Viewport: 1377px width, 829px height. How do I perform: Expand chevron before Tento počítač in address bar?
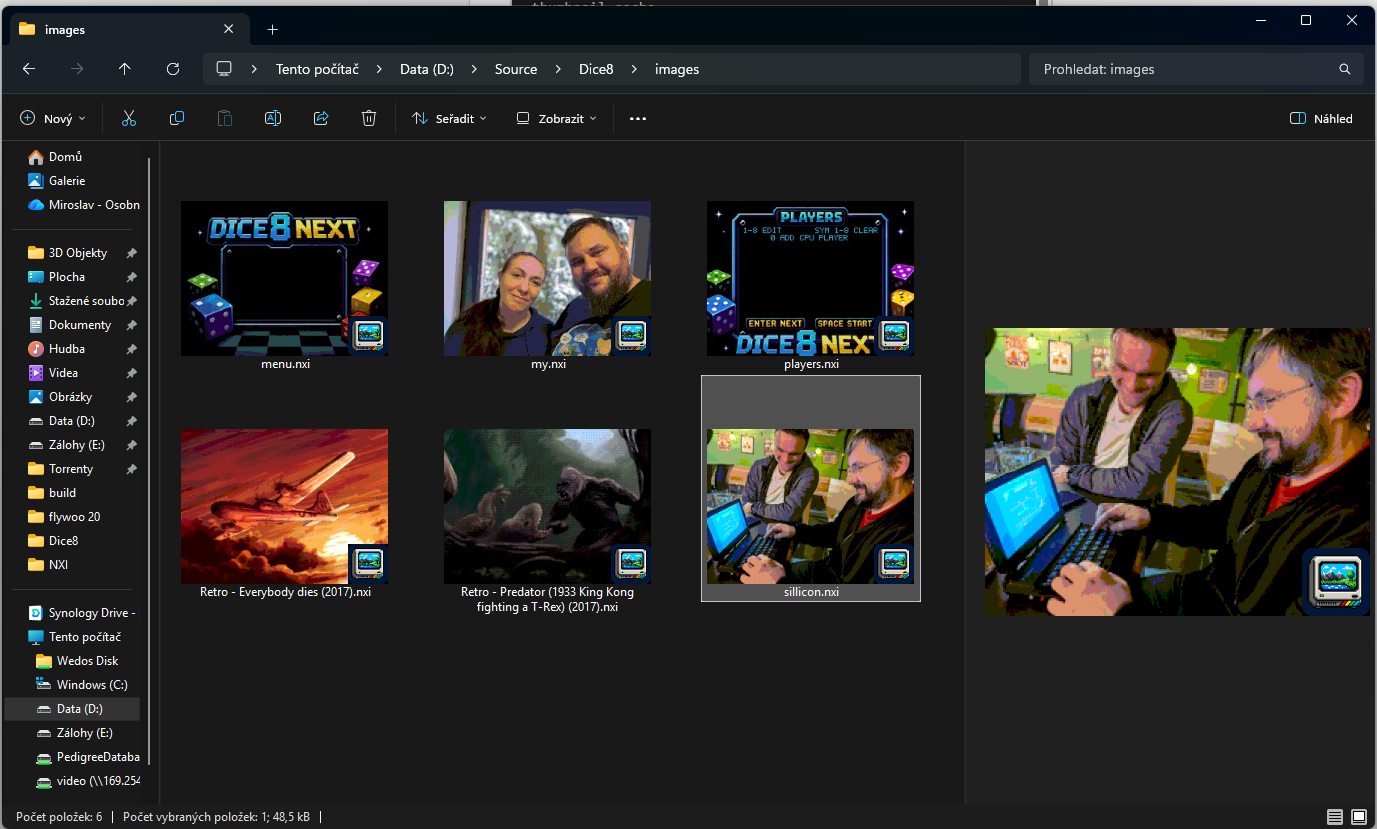[x=255, y=69]
